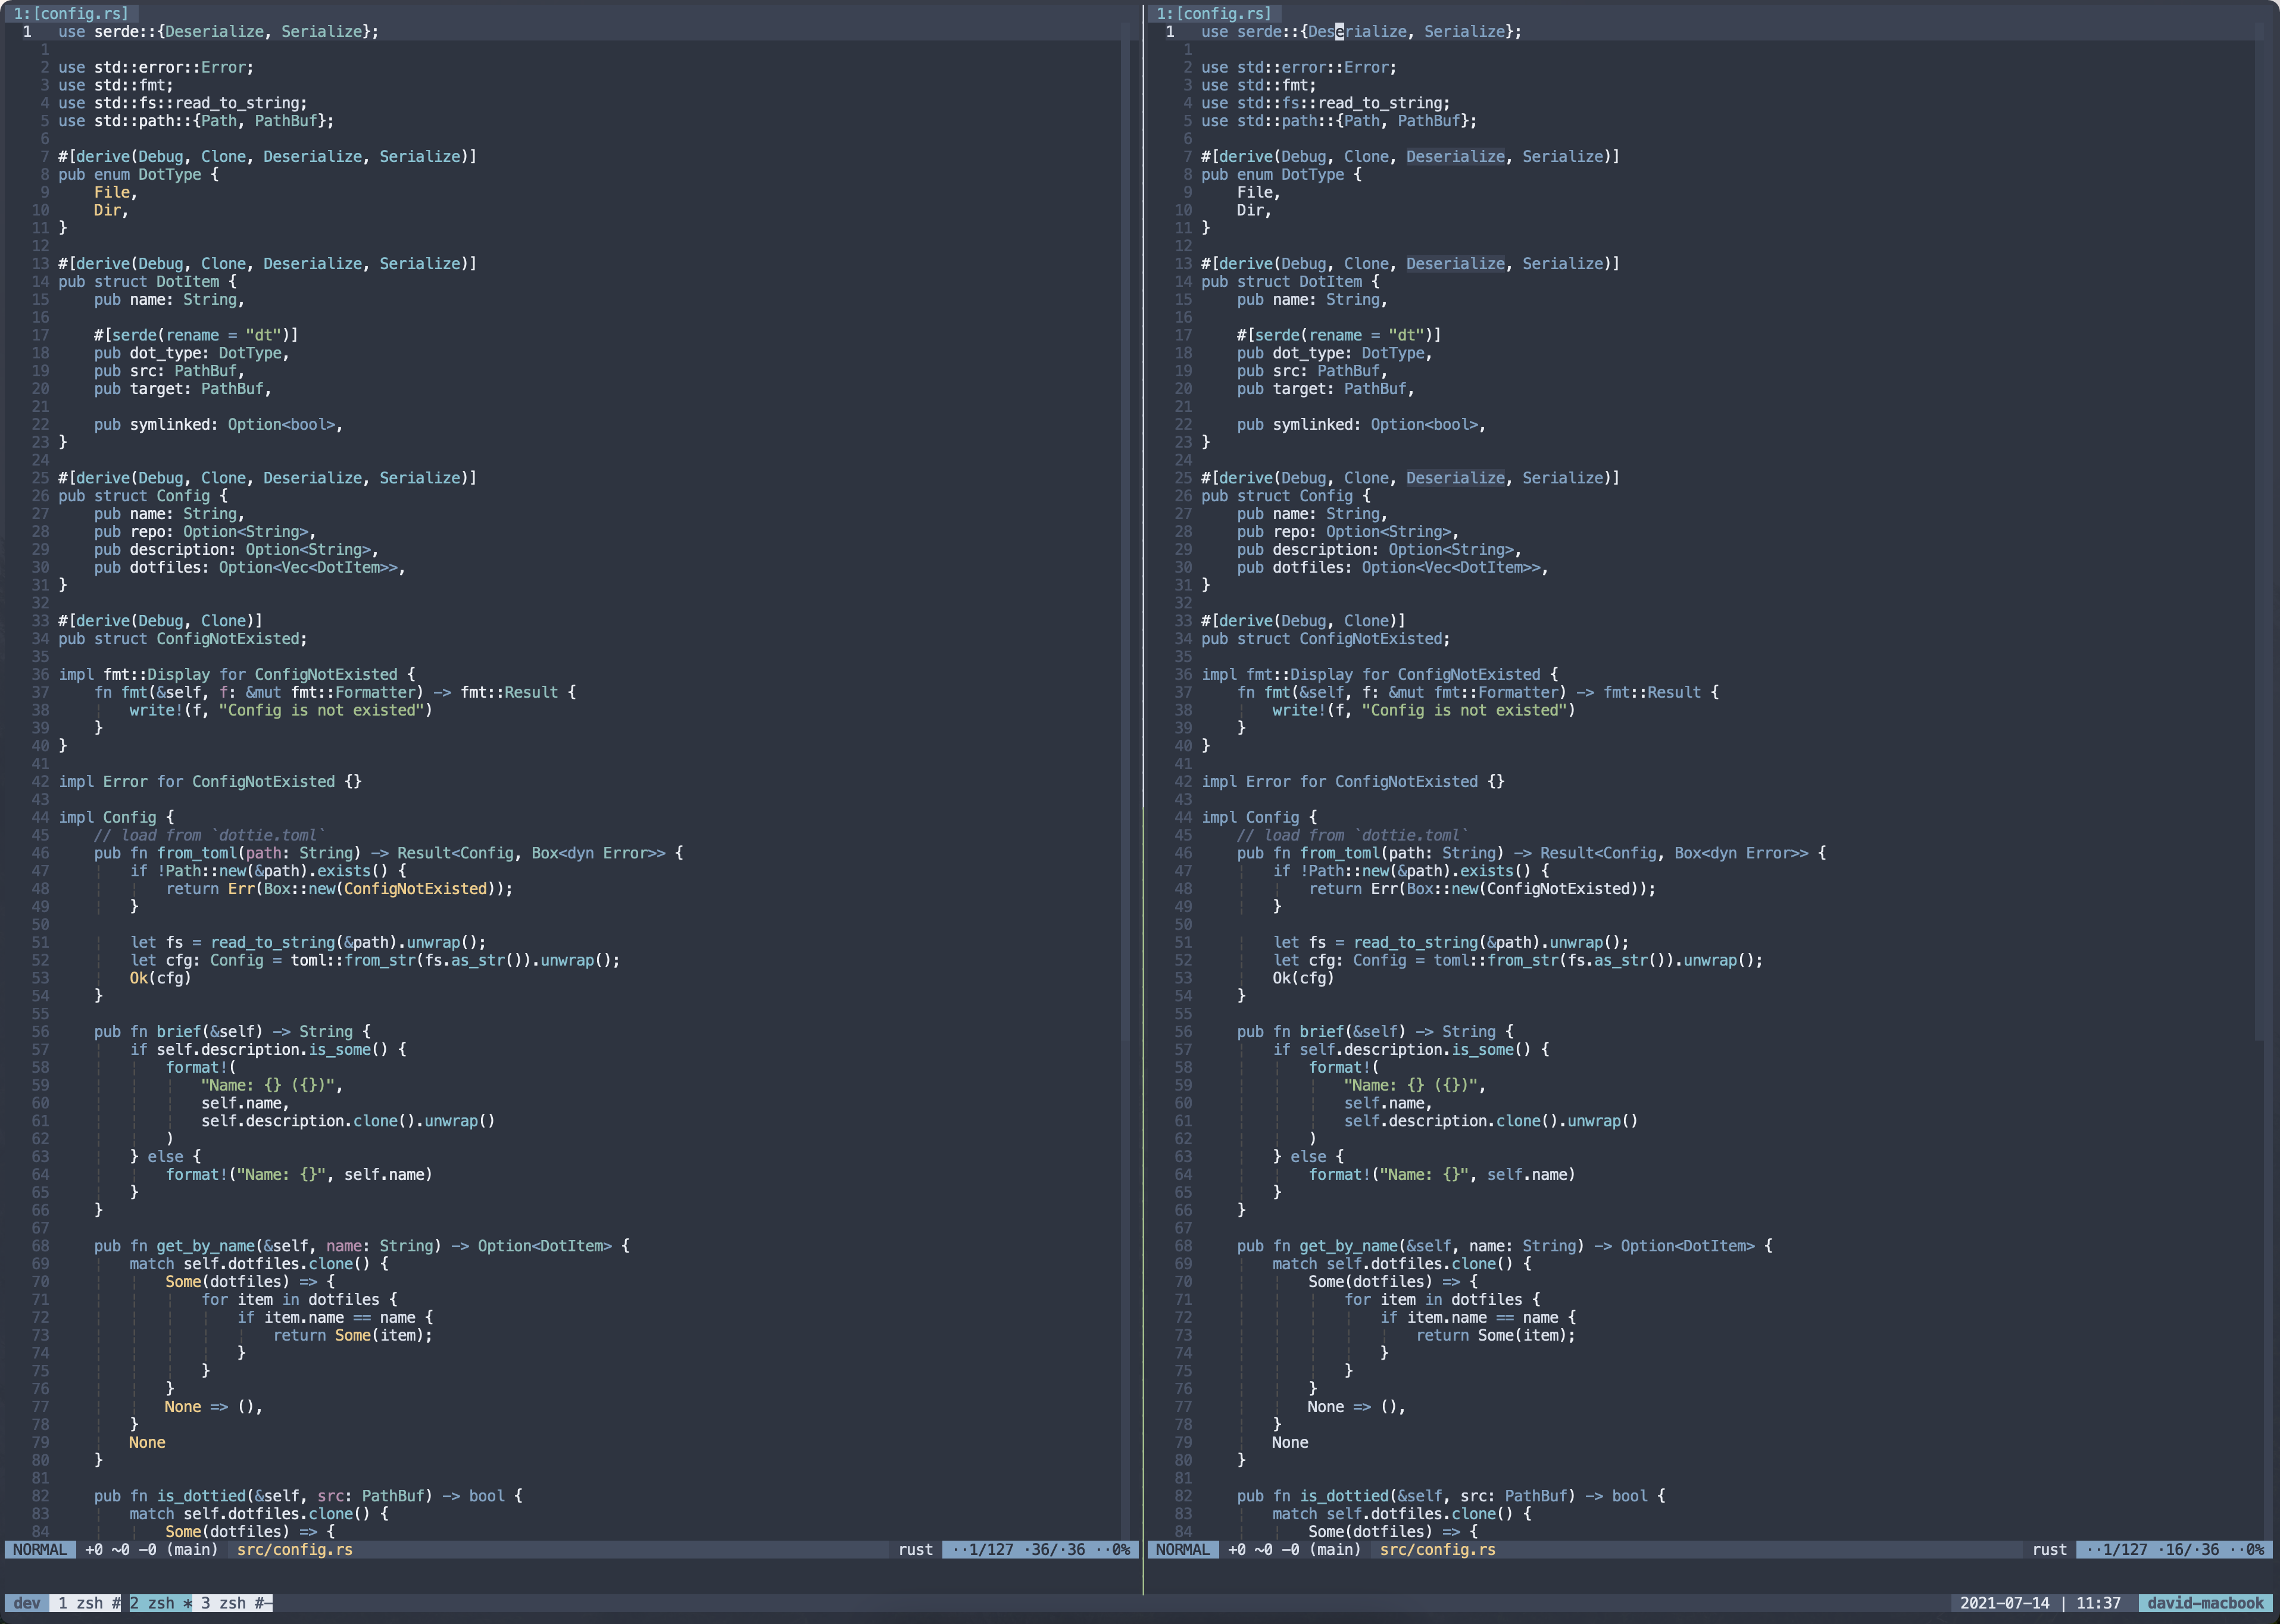Click the left pane's 'src/config.rs' file path
This screenshot has height=1624, width=2280.
click(x=295, y=1549)
